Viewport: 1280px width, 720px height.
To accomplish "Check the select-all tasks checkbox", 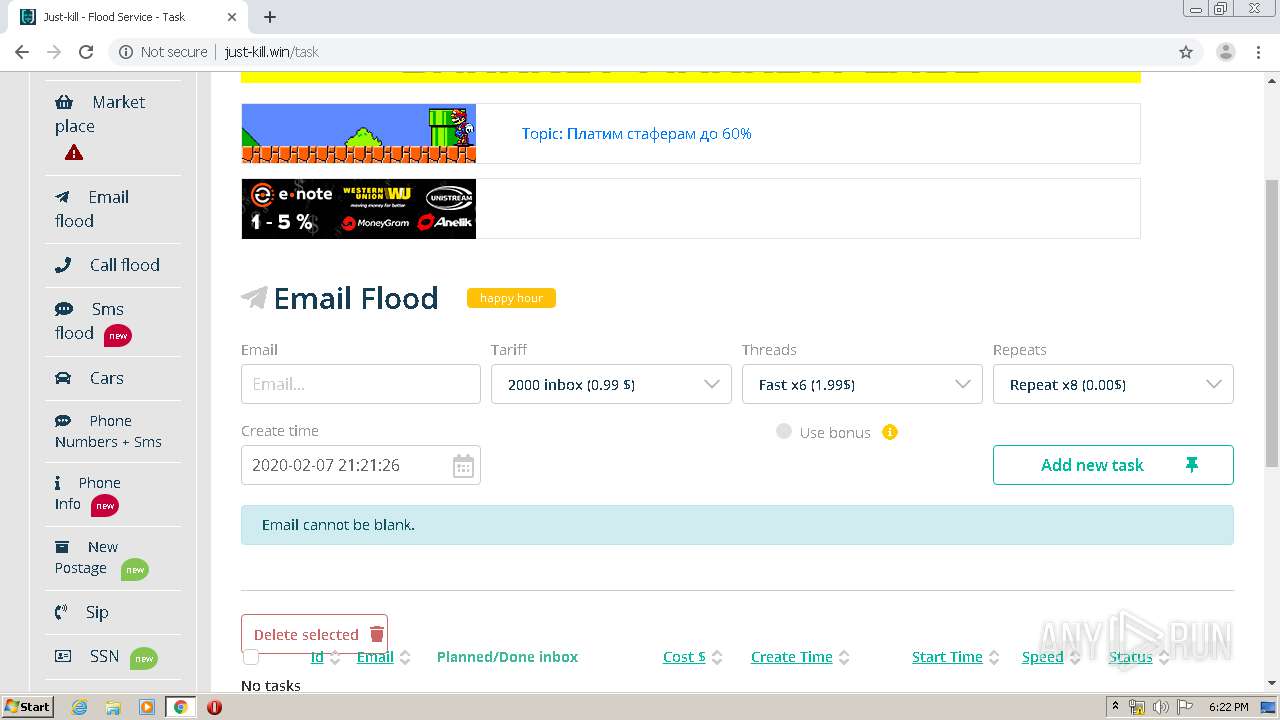I will (x=251, y=657).
